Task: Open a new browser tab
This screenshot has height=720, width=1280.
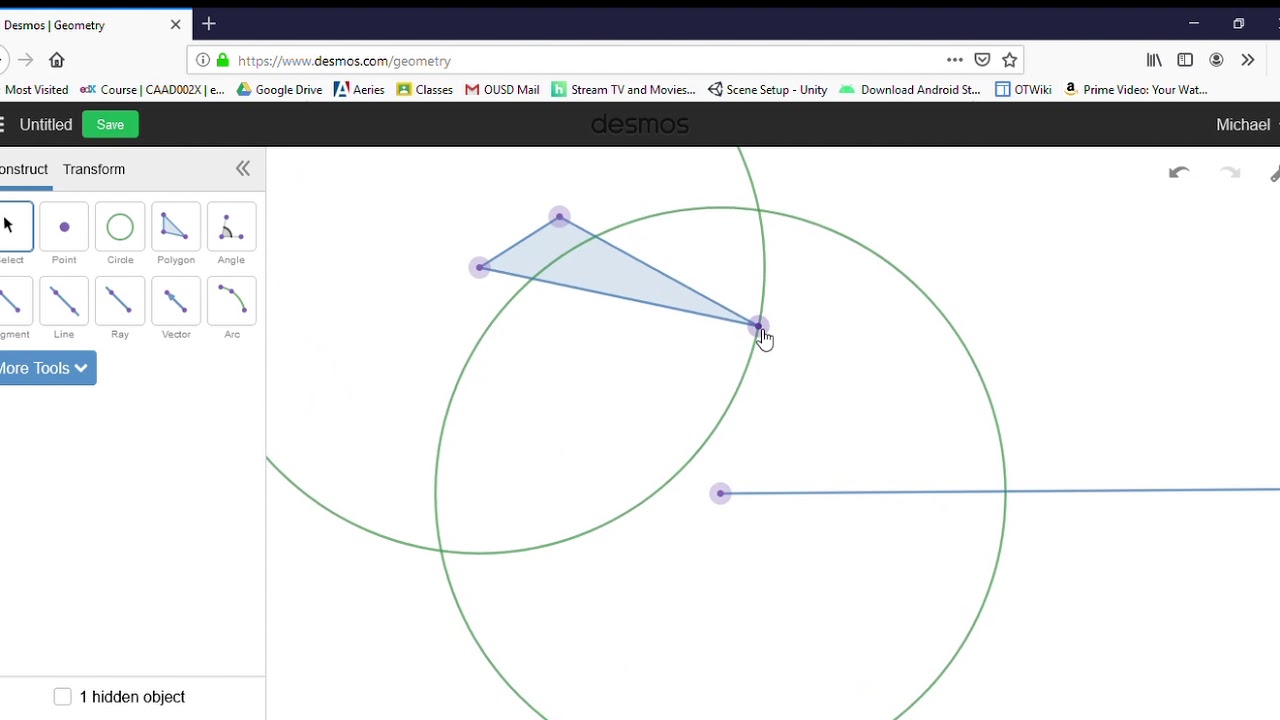Action: tap(209, 24)
